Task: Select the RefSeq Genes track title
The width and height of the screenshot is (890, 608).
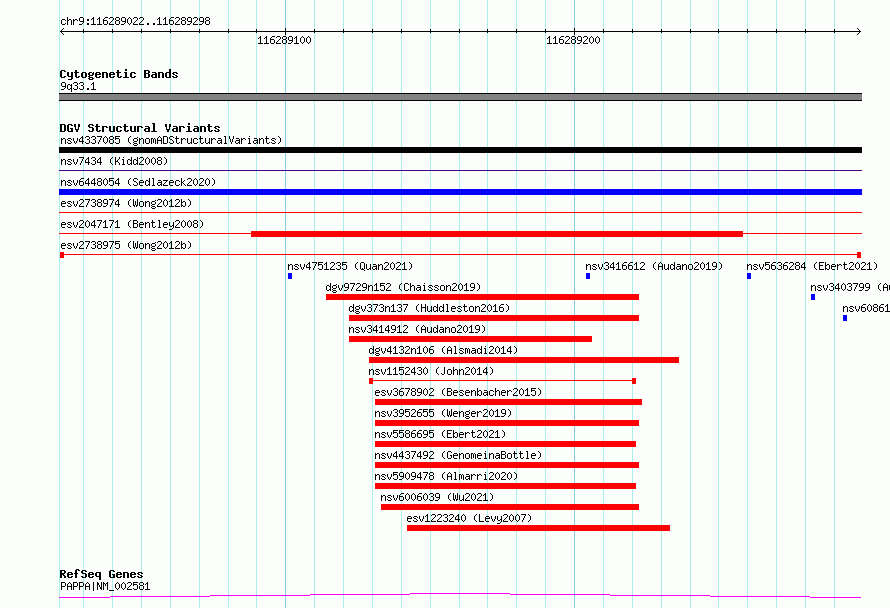Action: tap(101, 574)
